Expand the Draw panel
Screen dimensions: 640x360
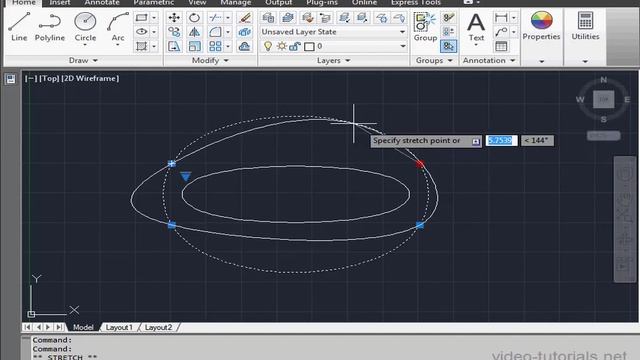point(83,60)
